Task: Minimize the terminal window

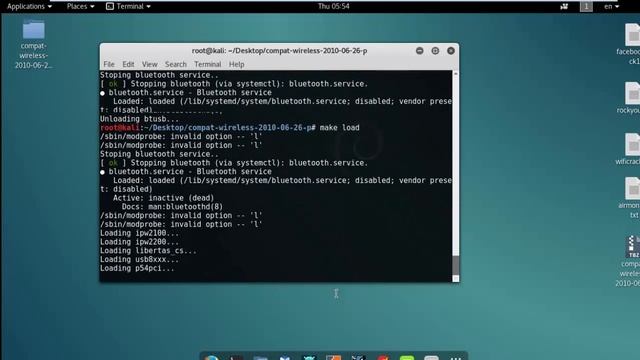Action: pyautogui.click(x=420, y=51)
